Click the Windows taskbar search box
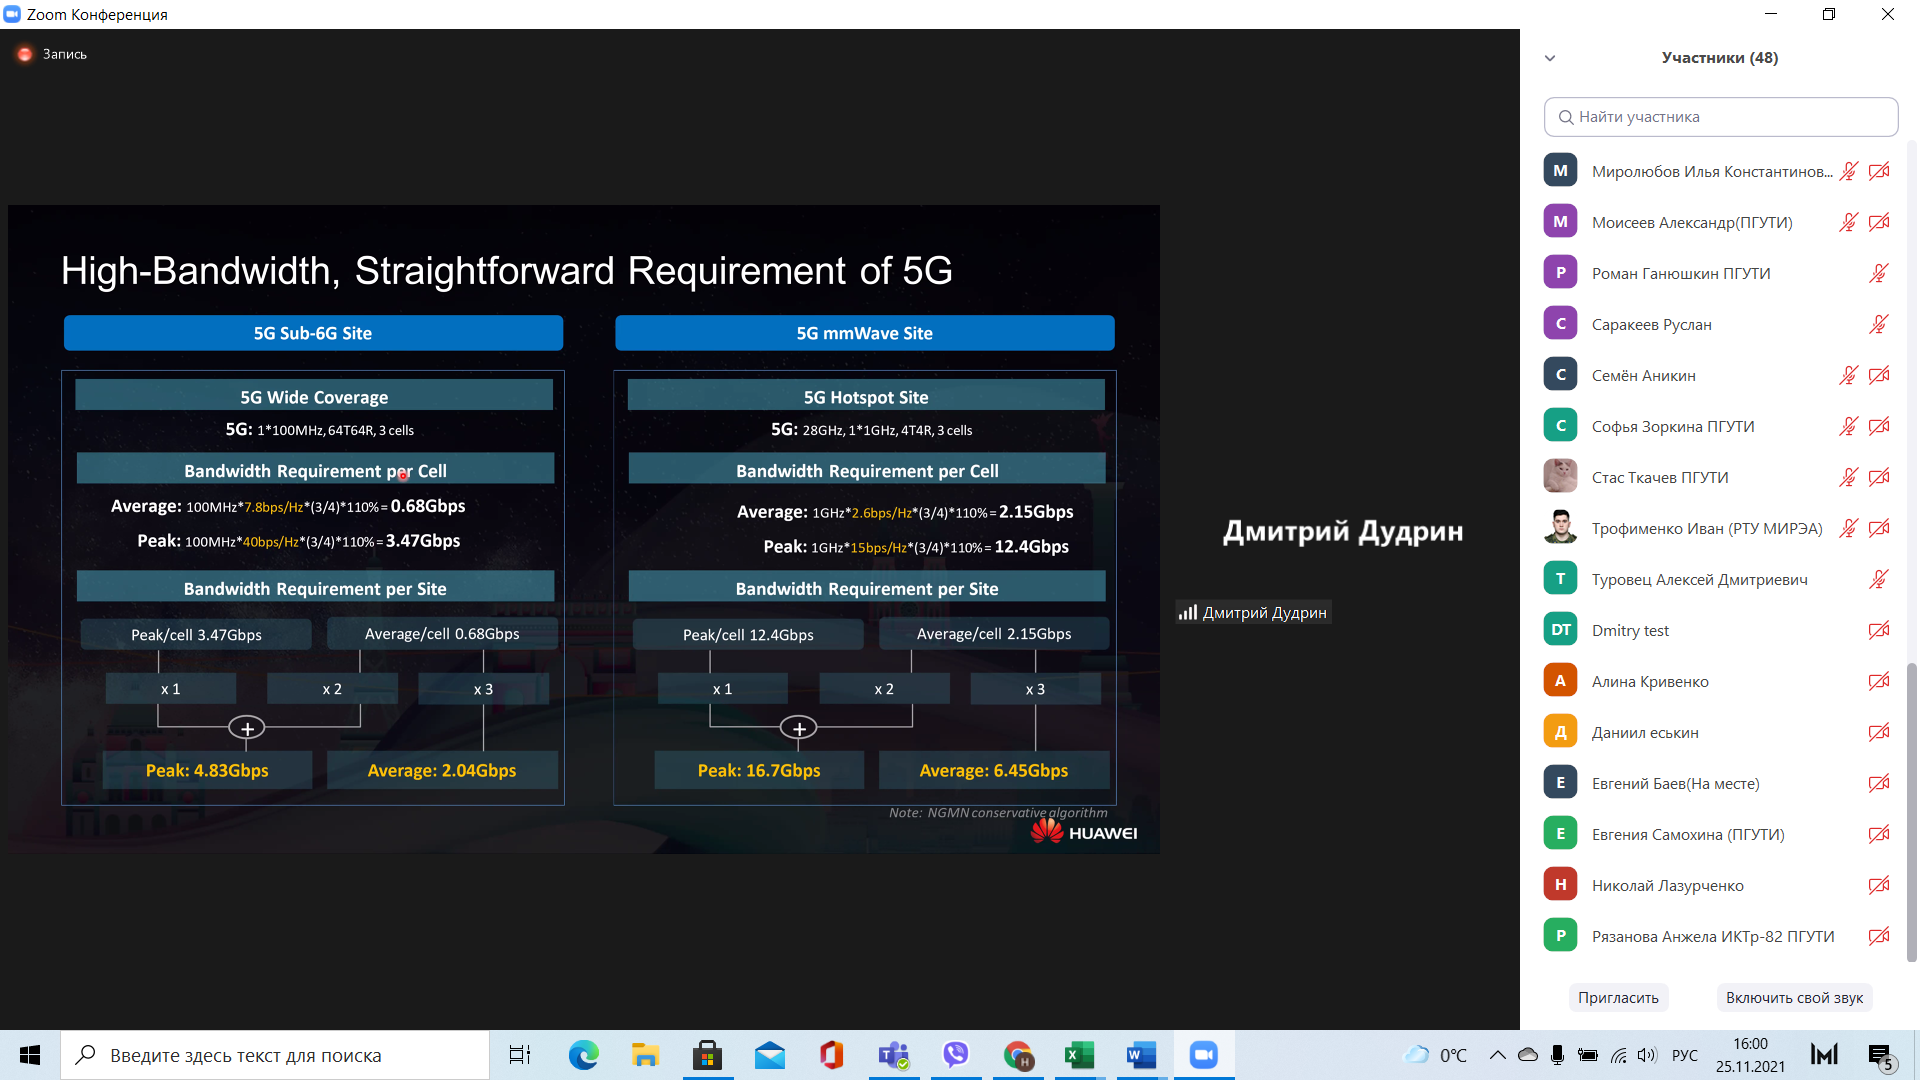 275,1055
